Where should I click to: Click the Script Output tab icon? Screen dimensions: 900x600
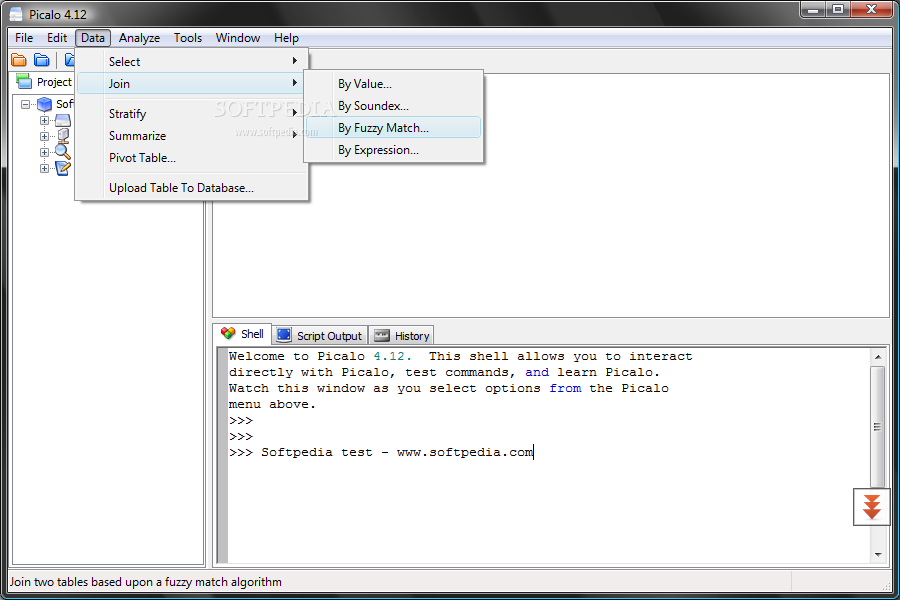coord(284,335)
